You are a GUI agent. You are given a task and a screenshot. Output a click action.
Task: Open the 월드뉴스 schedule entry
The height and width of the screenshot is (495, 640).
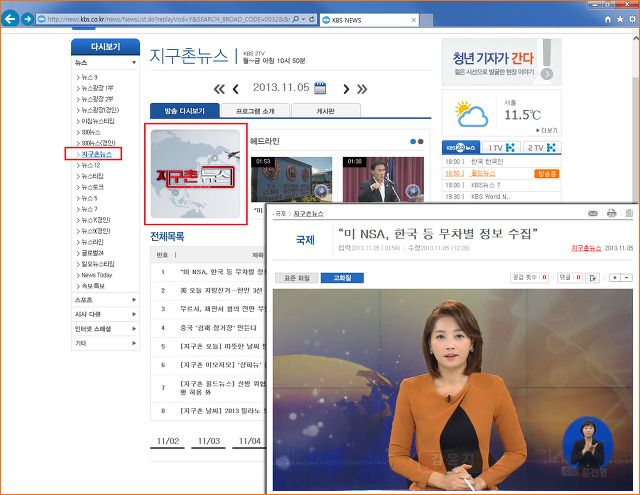coord(483,173)
